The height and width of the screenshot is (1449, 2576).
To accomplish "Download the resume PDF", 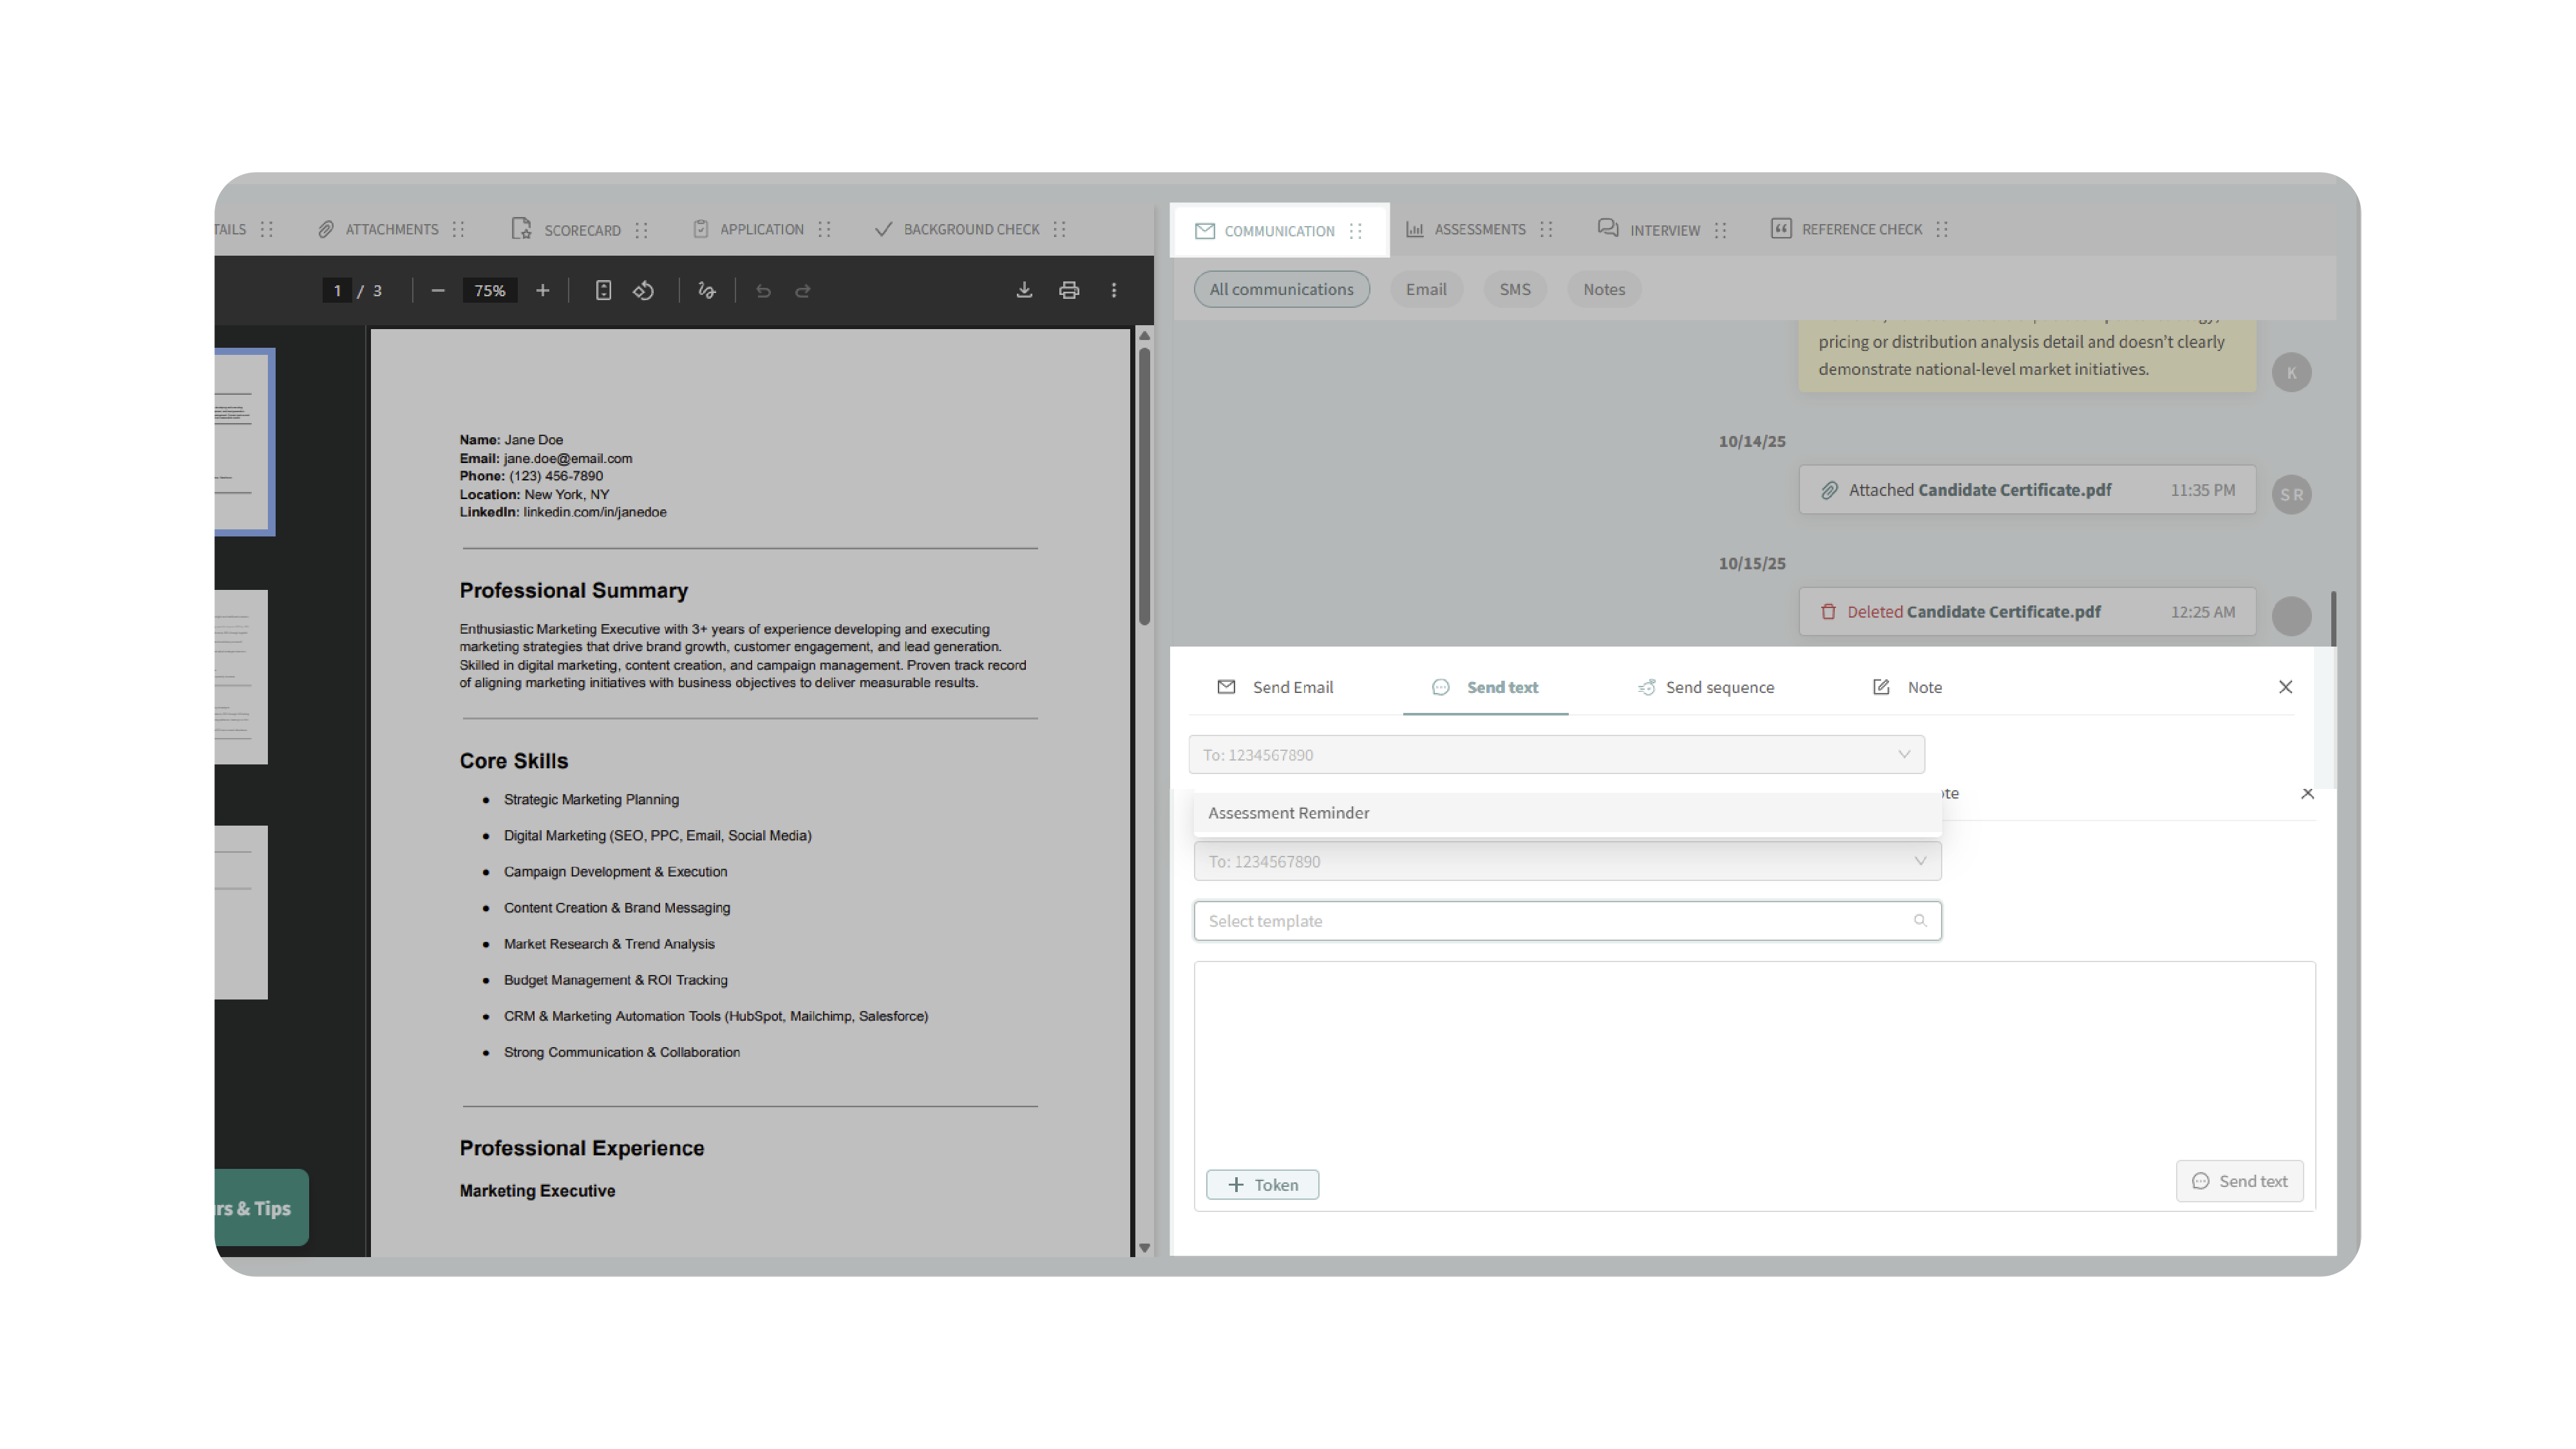I will (1024, 290).
